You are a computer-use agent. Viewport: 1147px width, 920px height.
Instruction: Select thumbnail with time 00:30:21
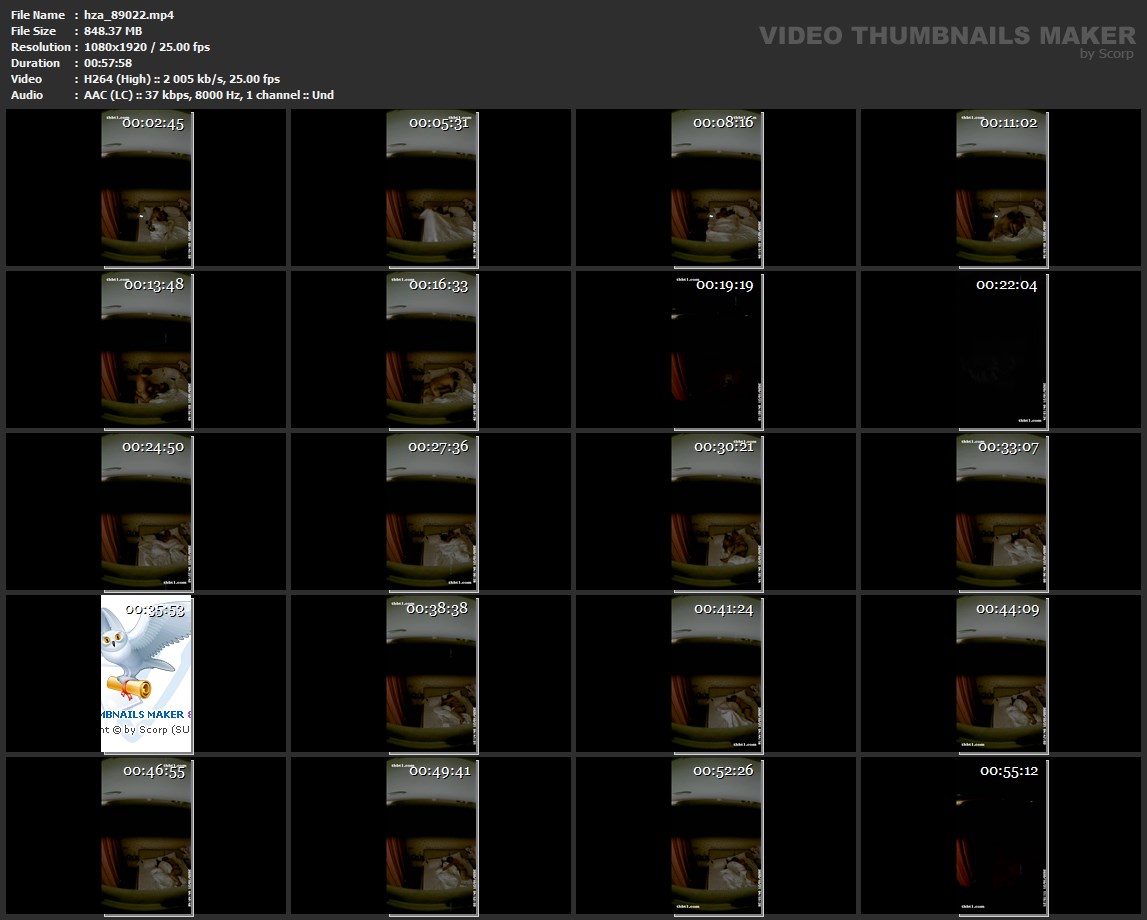[717, 512]
